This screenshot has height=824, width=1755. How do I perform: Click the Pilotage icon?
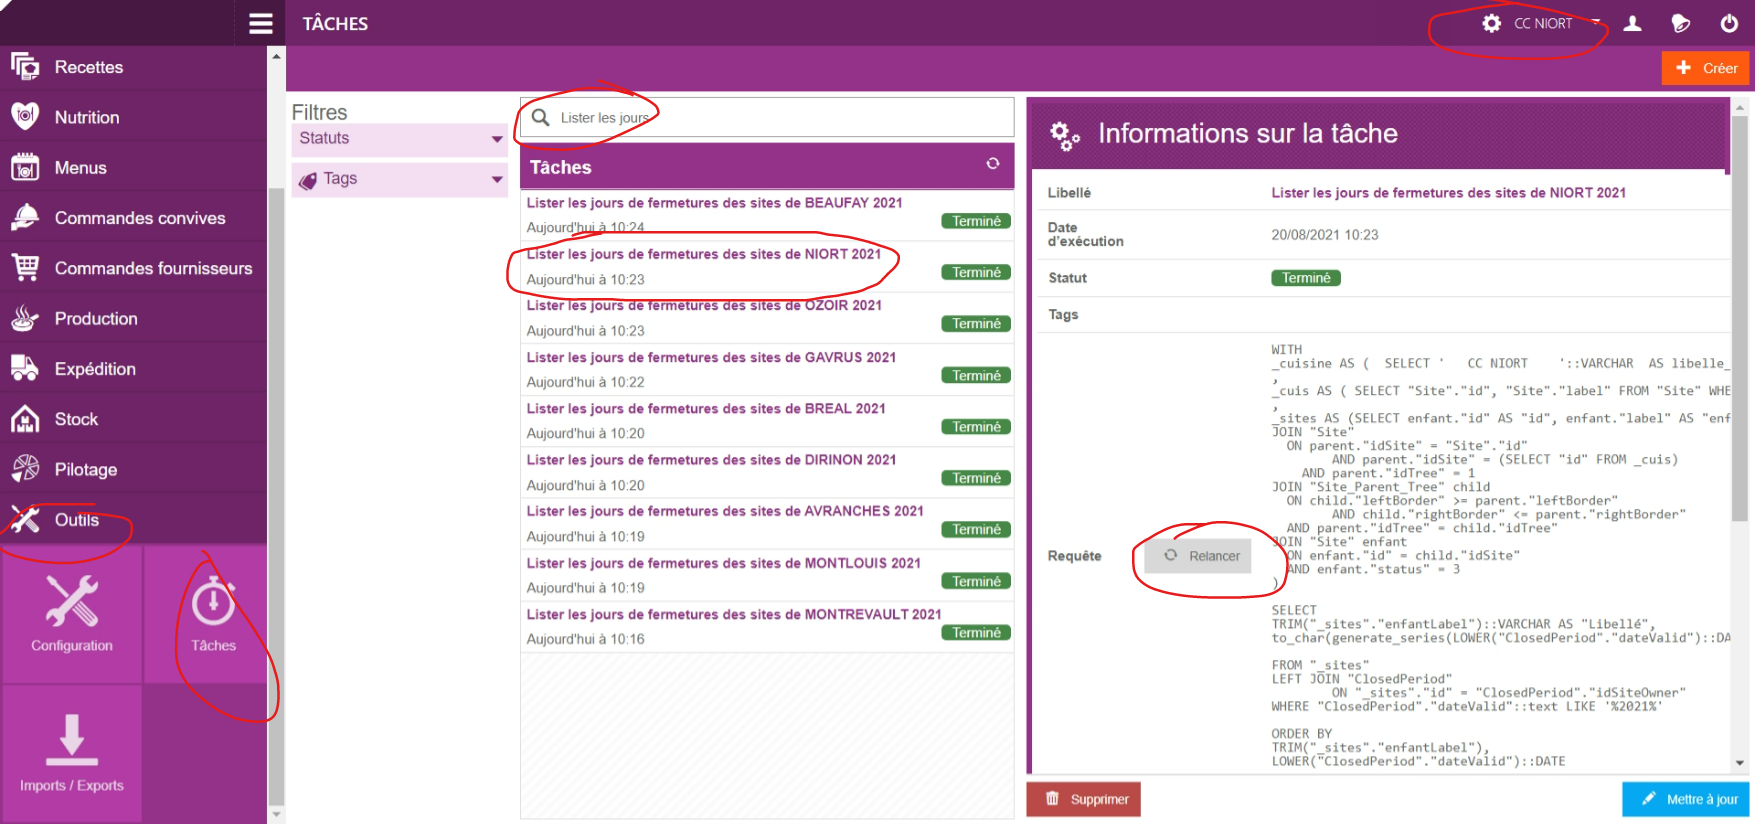(x=25, y=469)
